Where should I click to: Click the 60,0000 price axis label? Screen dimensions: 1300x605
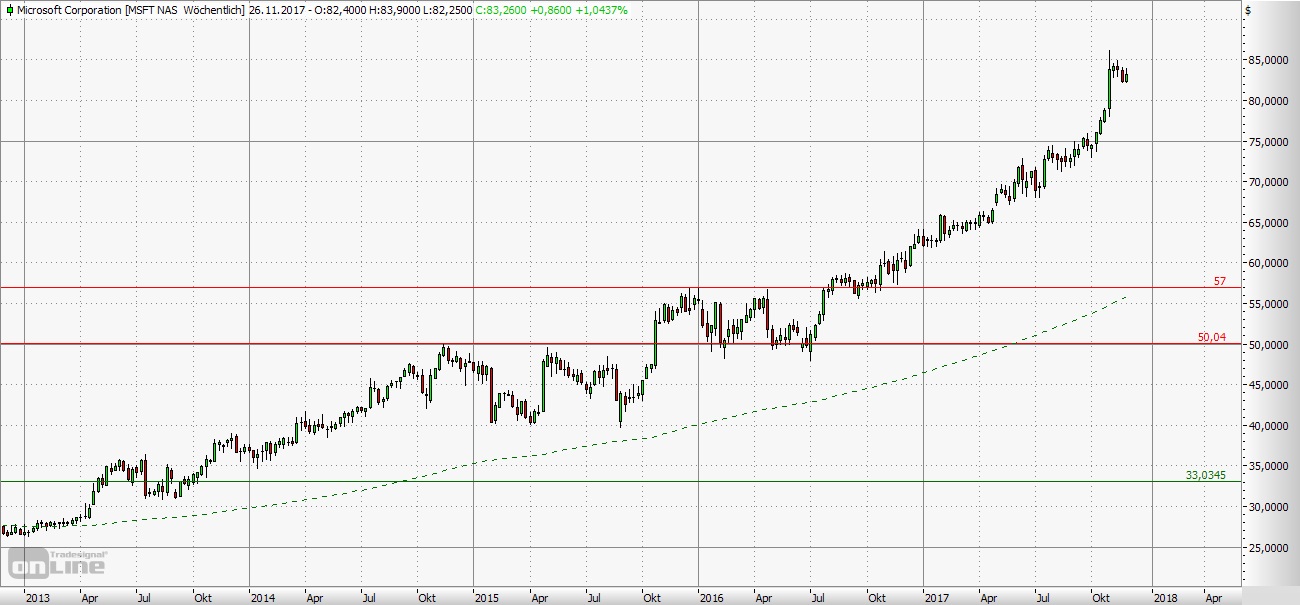coord(1268,263)
